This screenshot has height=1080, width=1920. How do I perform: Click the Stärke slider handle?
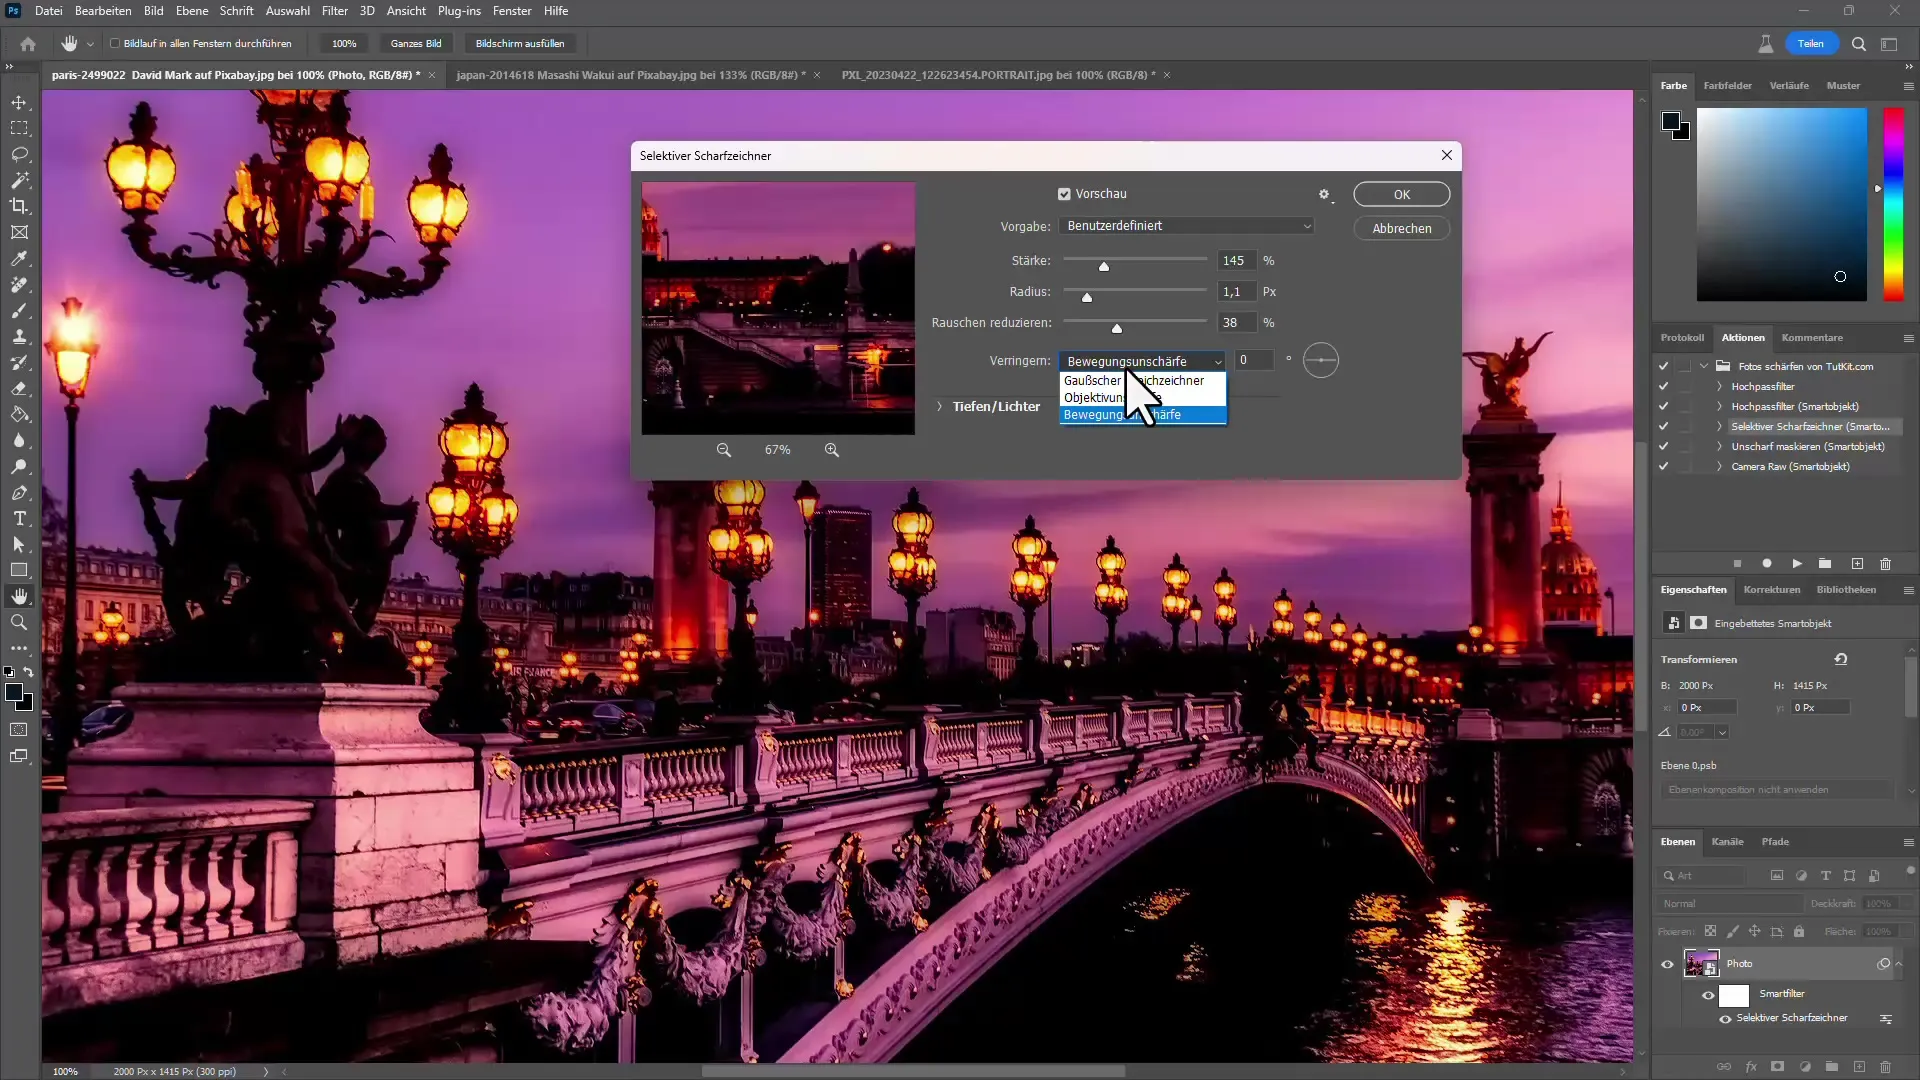click(1104, 266)
